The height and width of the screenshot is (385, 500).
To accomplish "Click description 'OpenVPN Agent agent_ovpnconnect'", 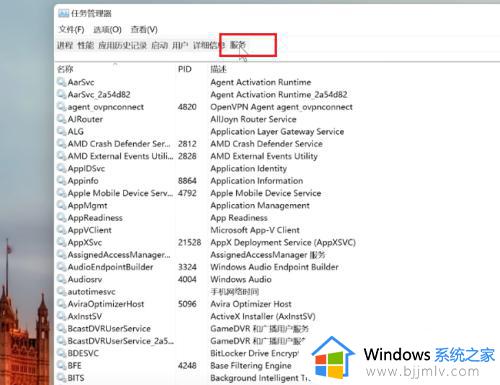I will [x=281, y=107].
